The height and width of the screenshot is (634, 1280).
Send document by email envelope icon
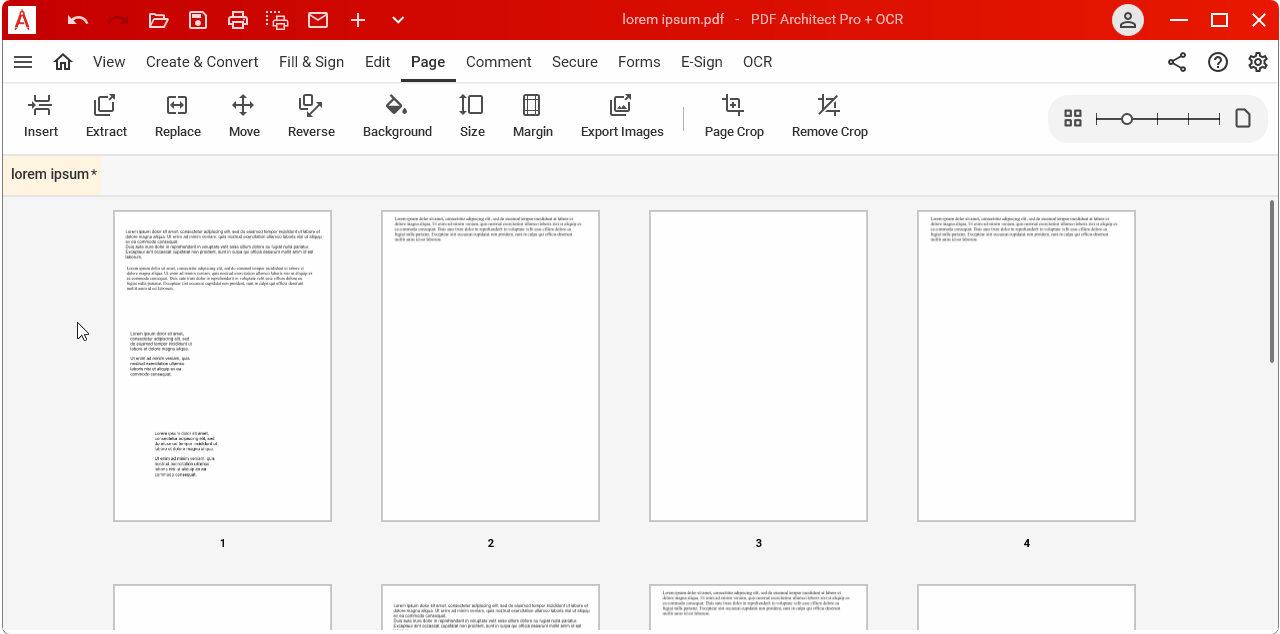pyautogui.click(x=318, y=20)
